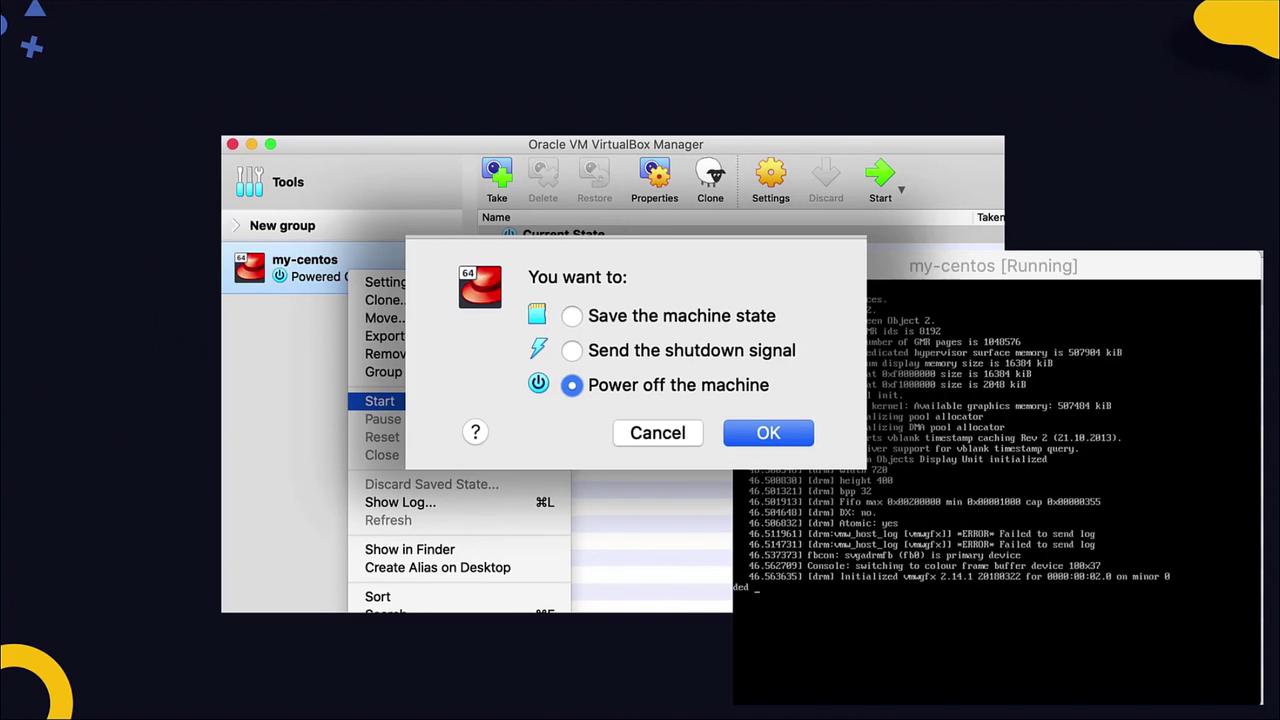Select Save the machine state radio
Image resolution: width=1280 pixels, height=720 pixels.
(572, 316)
